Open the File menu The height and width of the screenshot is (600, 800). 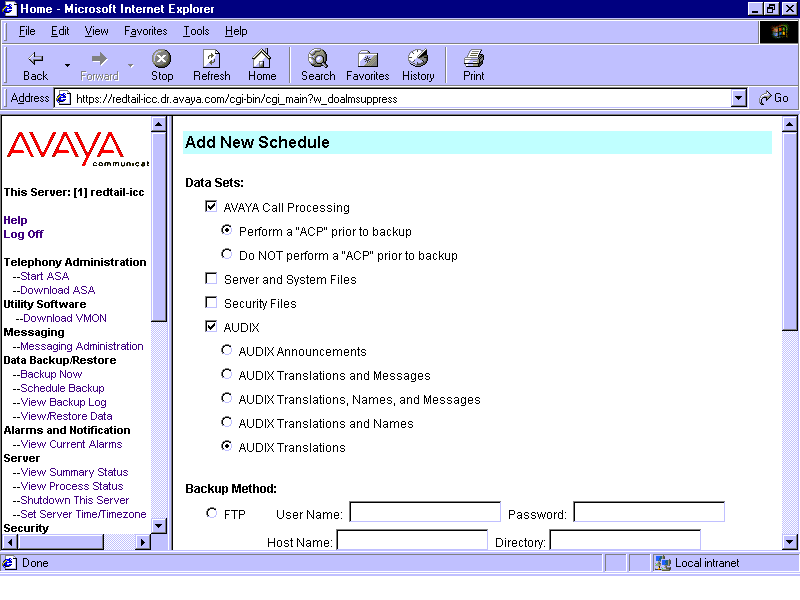[27, 31]
